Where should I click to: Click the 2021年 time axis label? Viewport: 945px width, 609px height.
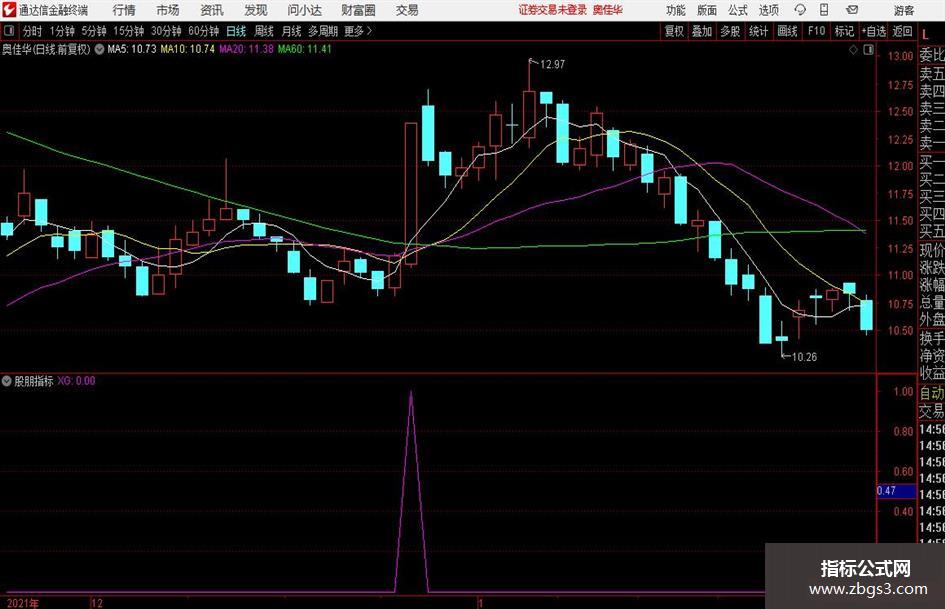[22, 603]
